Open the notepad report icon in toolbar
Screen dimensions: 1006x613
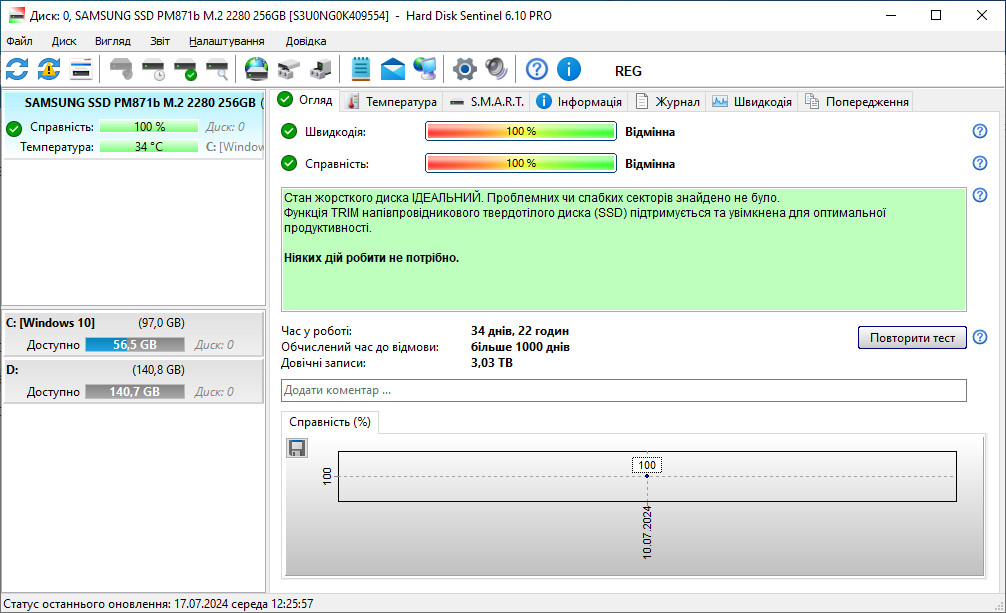point(361,69)
